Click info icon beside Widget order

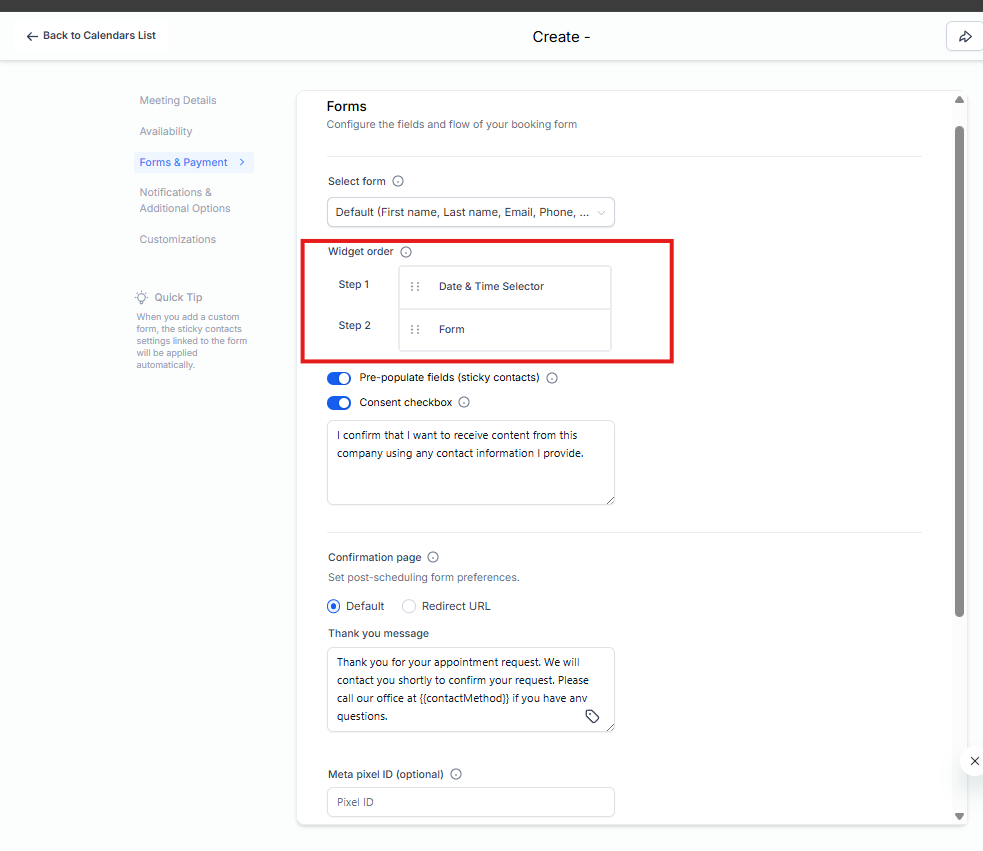coord(406,252)
